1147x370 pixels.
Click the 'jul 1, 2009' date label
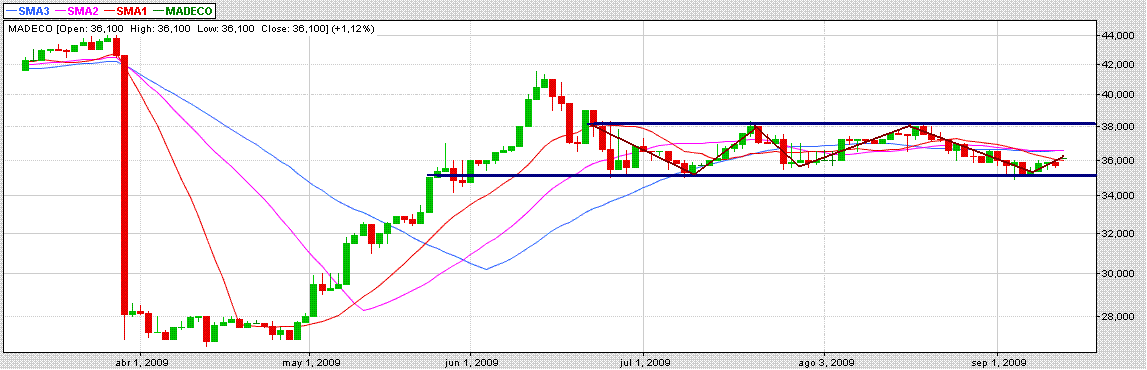click(x=644, y=362)
